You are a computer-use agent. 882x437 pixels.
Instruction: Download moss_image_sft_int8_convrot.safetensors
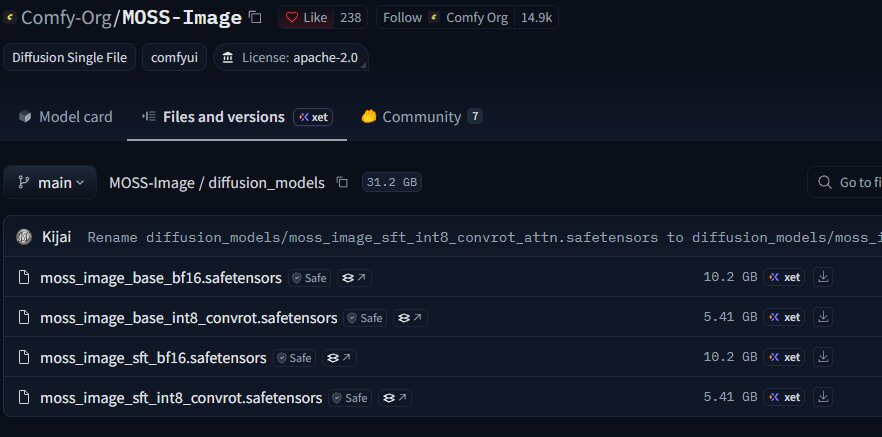pos(823,397)
